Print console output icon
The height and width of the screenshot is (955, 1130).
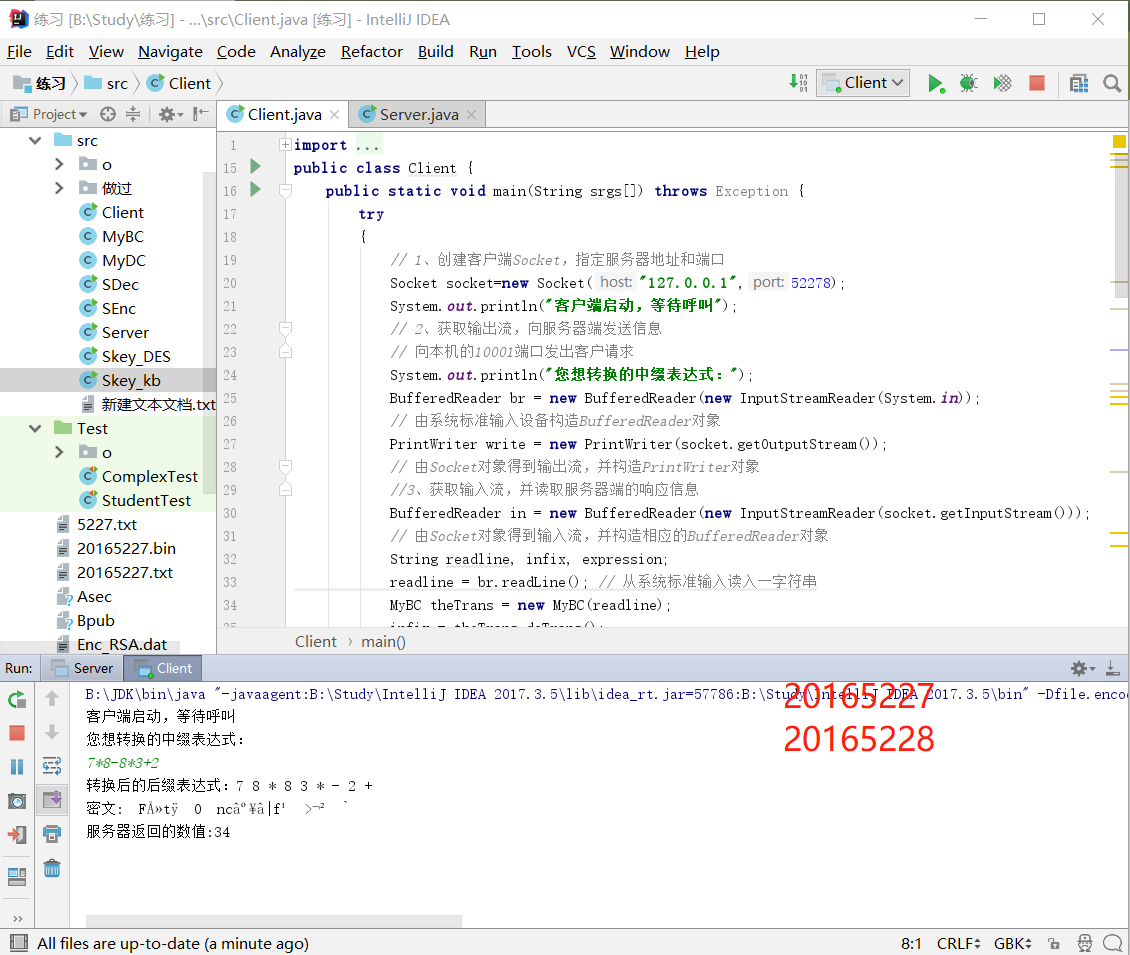(x=52, y=834)
